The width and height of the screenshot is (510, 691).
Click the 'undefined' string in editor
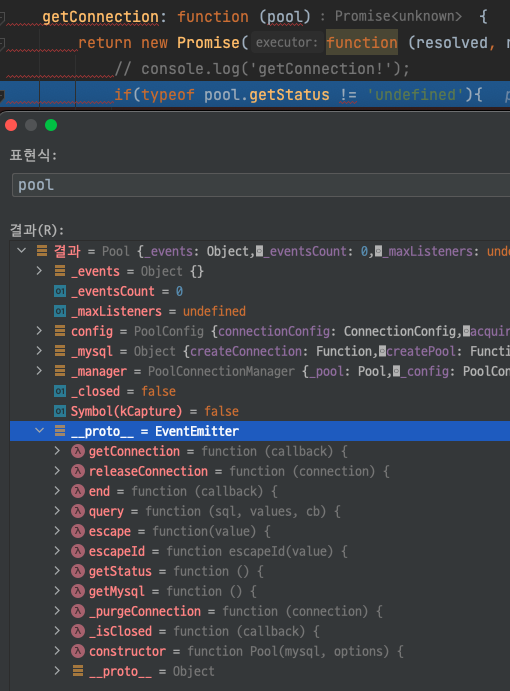415,95
